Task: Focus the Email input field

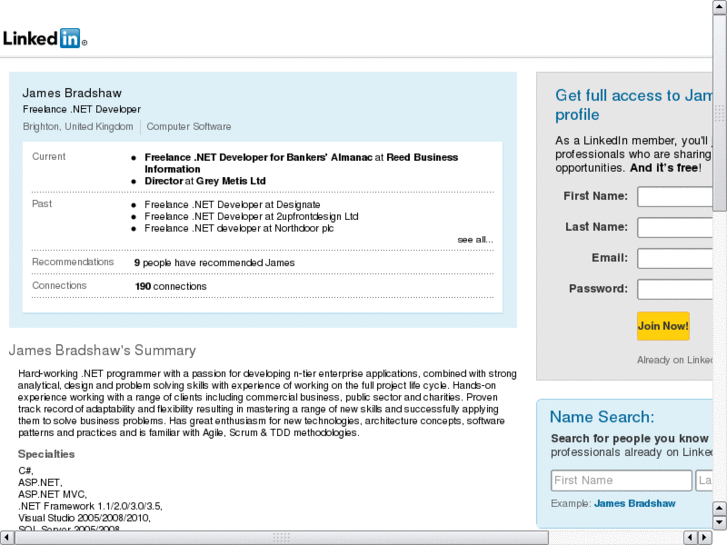Action: tap(675, 258)
